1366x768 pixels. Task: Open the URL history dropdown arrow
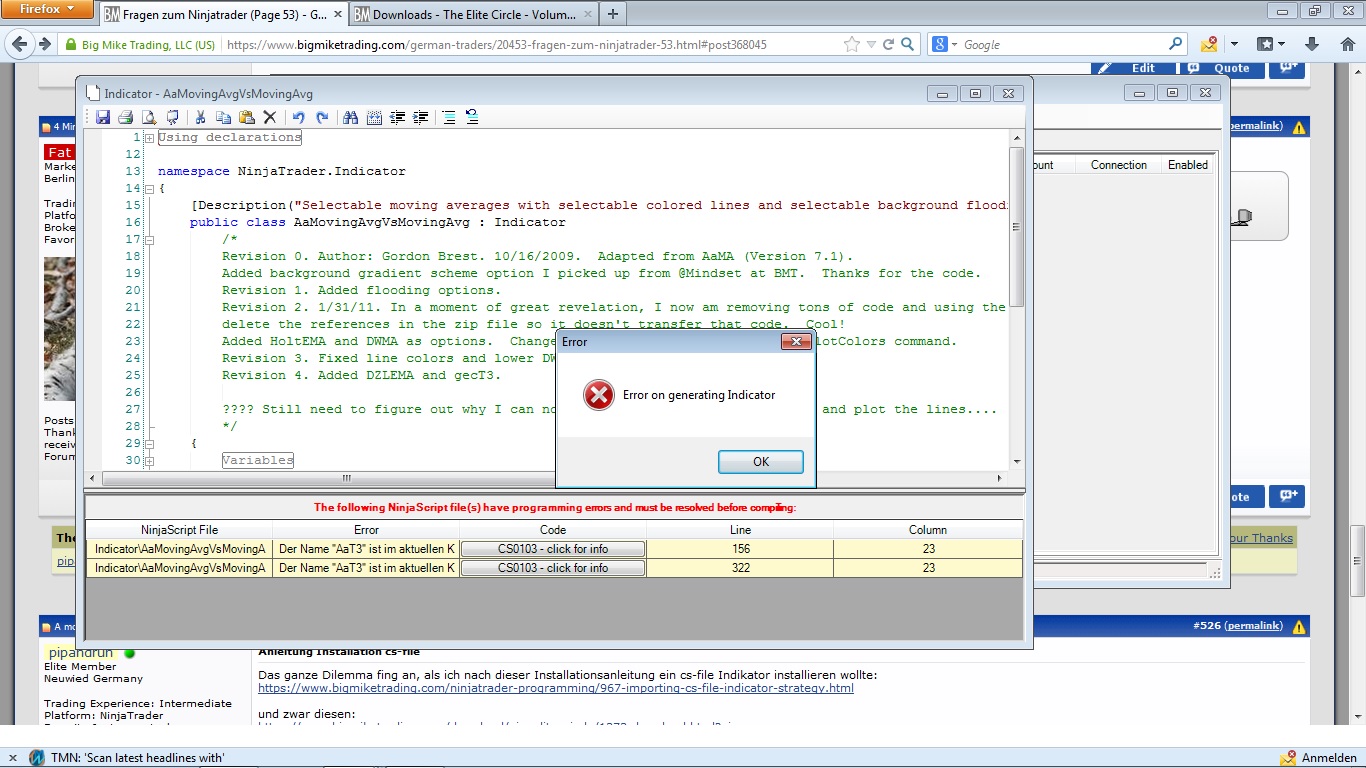[x=872, y=45]
